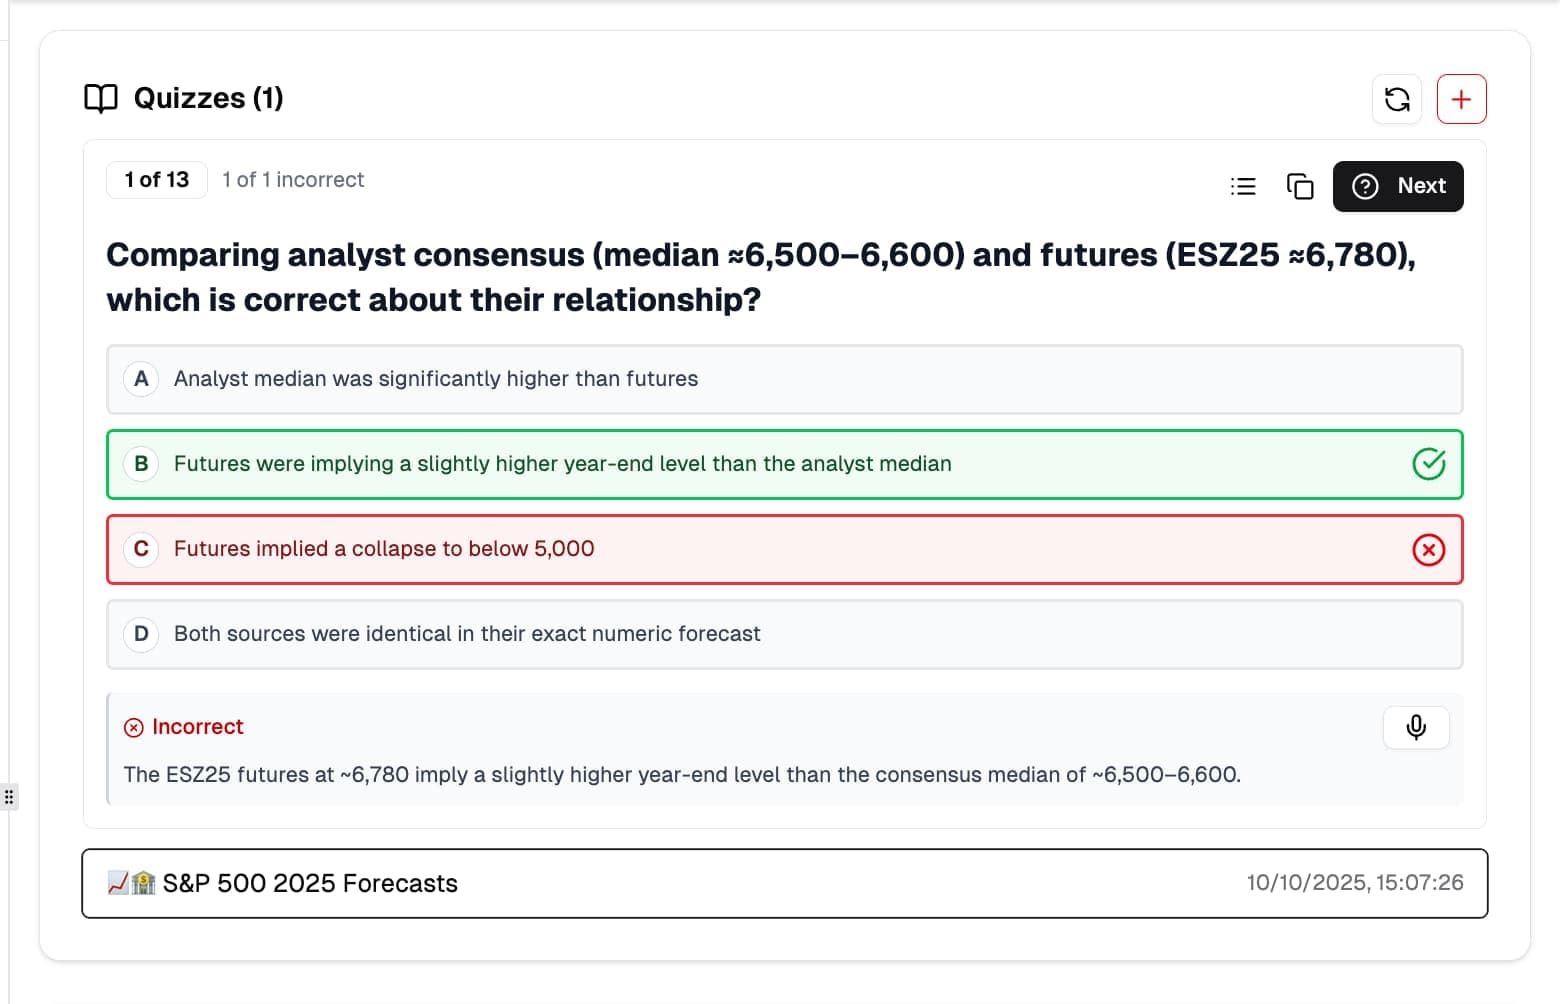Click the red cross icon on answer C
The height and width of the screenshot is (1004, 1560).
click(x=1428, y=549)
